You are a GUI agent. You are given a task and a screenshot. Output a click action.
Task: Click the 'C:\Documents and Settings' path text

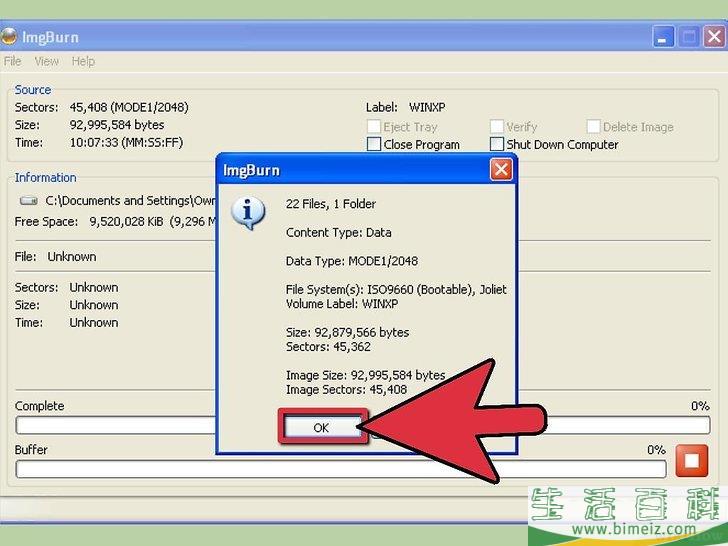(130, 201)
